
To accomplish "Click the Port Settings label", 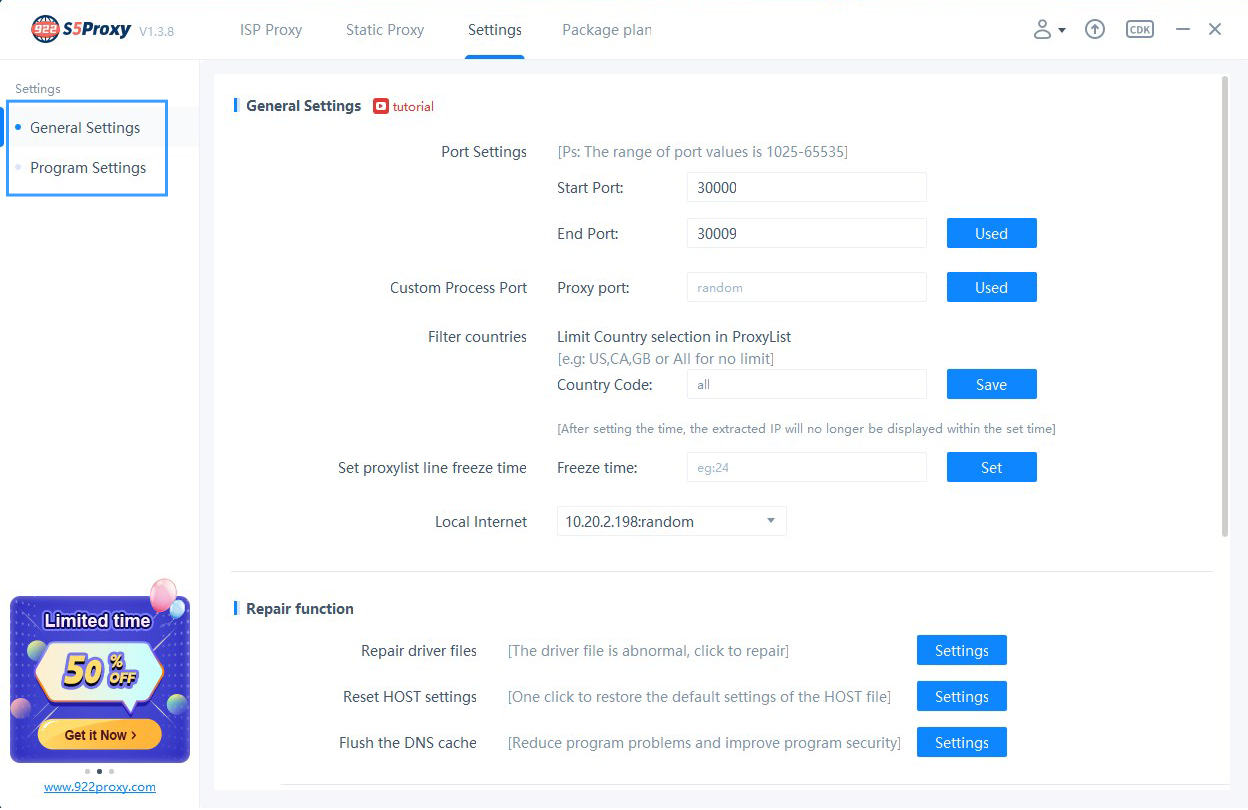I will coord(484,152).
